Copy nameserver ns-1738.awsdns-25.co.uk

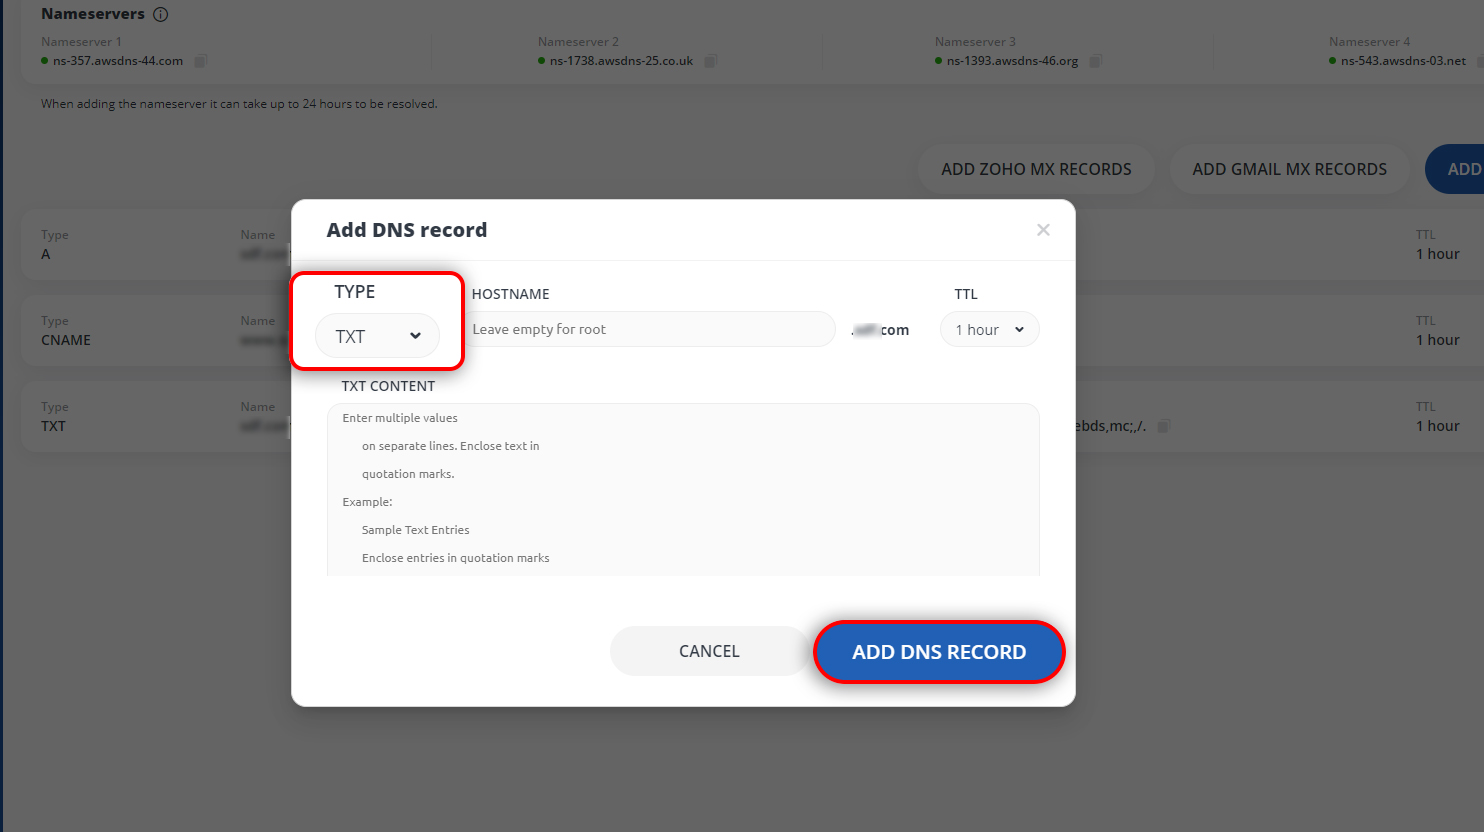click(711, 60)
